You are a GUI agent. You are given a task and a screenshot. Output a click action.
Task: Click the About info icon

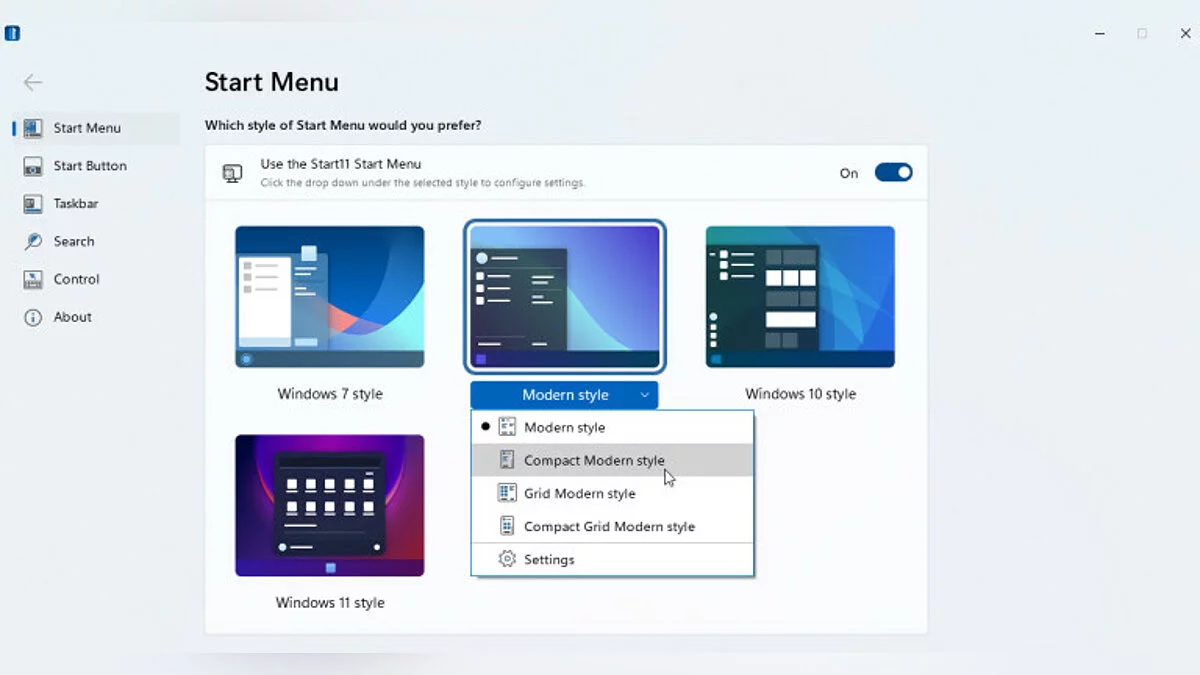tap(33, 317)
